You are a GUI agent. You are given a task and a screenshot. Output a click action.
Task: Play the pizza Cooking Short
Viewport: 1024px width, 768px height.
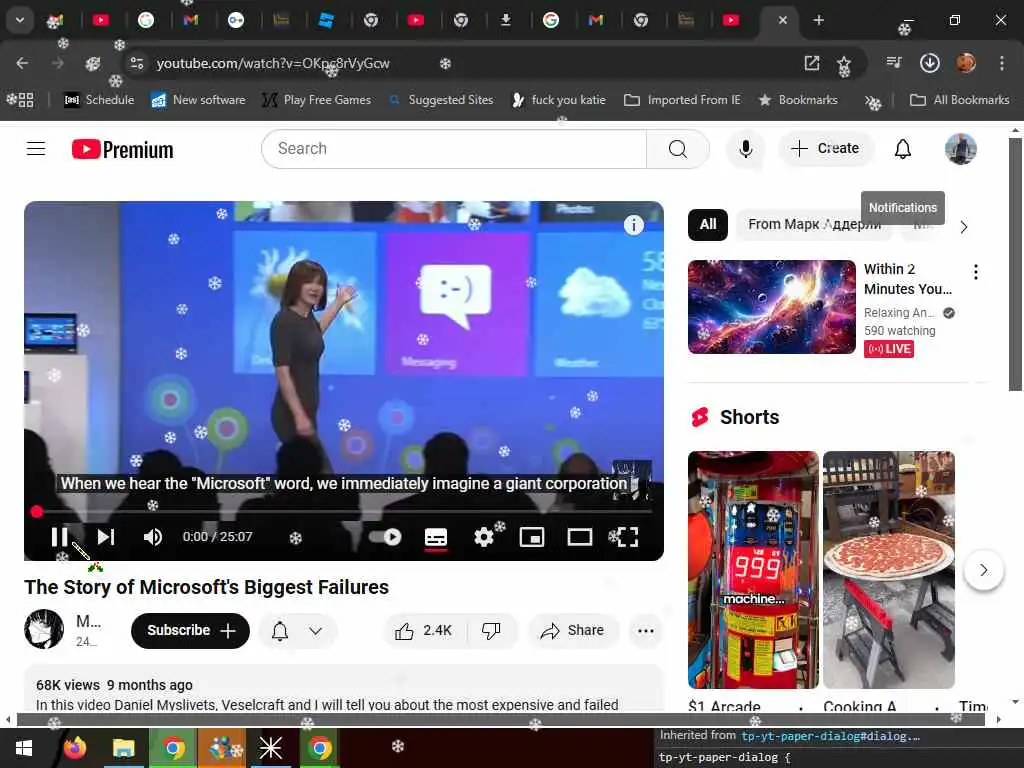pyautogui.click(x=889, y=569)
